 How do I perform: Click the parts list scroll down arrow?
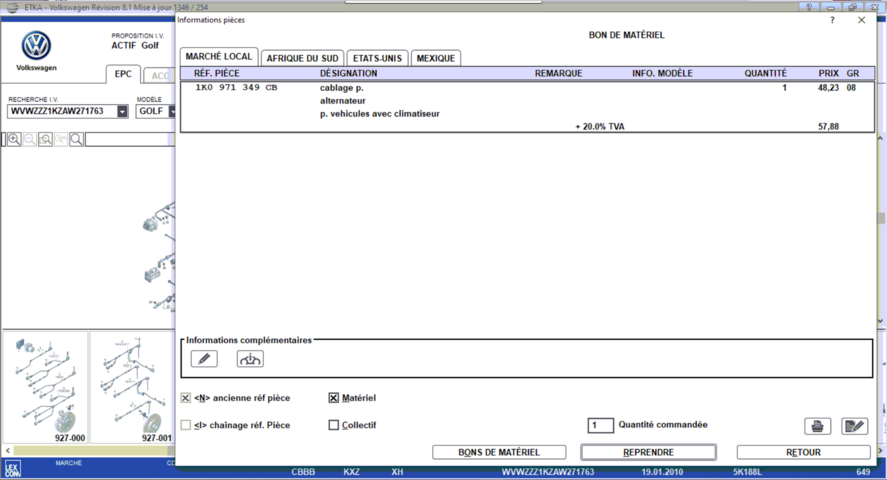click(x=880, y=321)
